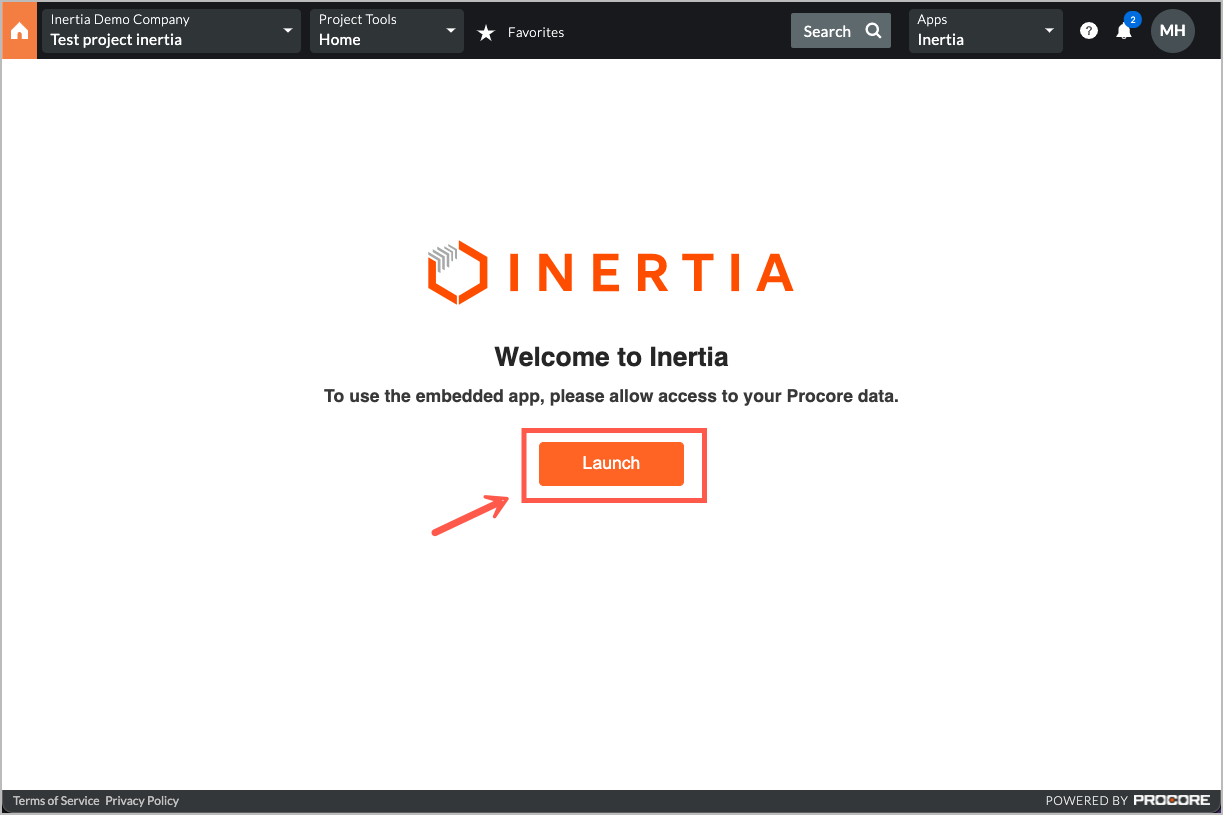The image size is (1223, 815).
Task: Click the Search button
Action: (841, 31)
